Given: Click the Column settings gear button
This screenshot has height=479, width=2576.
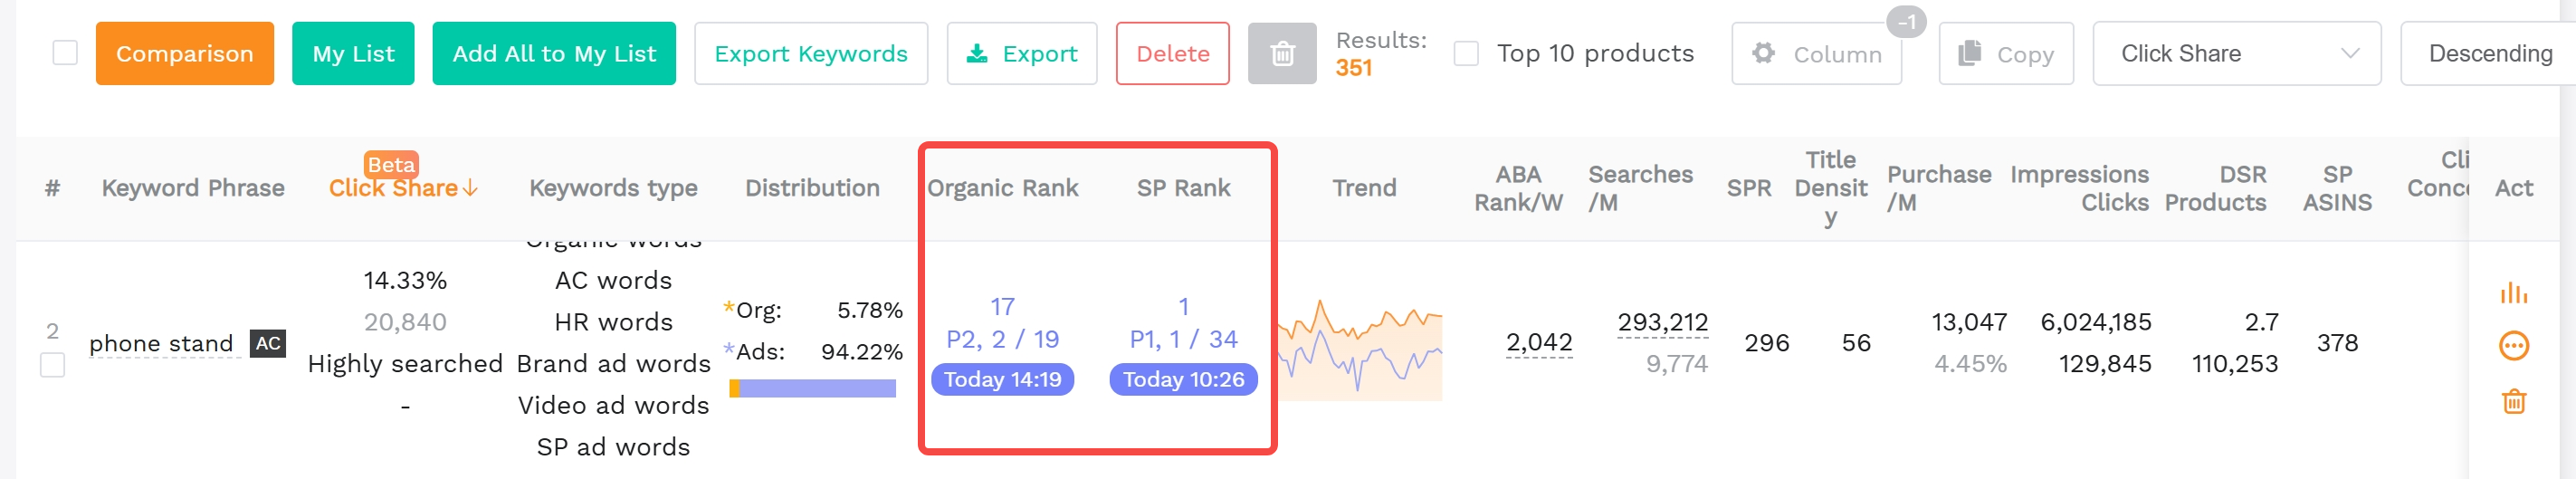Looking at the screenshot, I should click(x=1816, y=53).
